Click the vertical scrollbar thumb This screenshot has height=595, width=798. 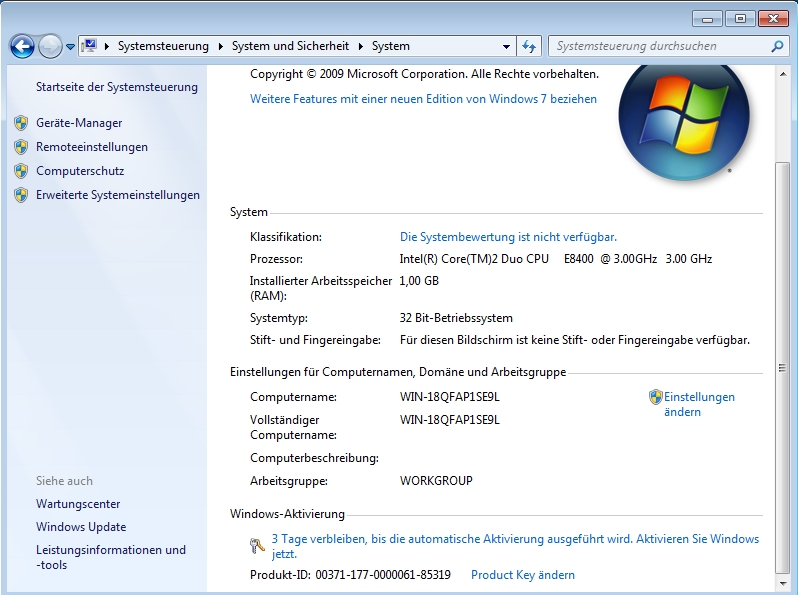click(x=782, y=367)
